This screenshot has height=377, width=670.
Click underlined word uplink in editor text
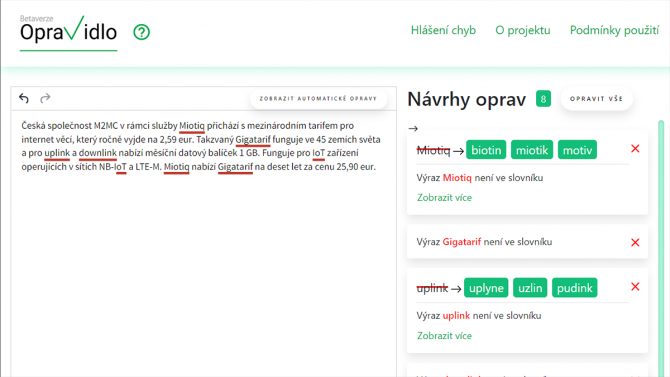tap(57, 153)
